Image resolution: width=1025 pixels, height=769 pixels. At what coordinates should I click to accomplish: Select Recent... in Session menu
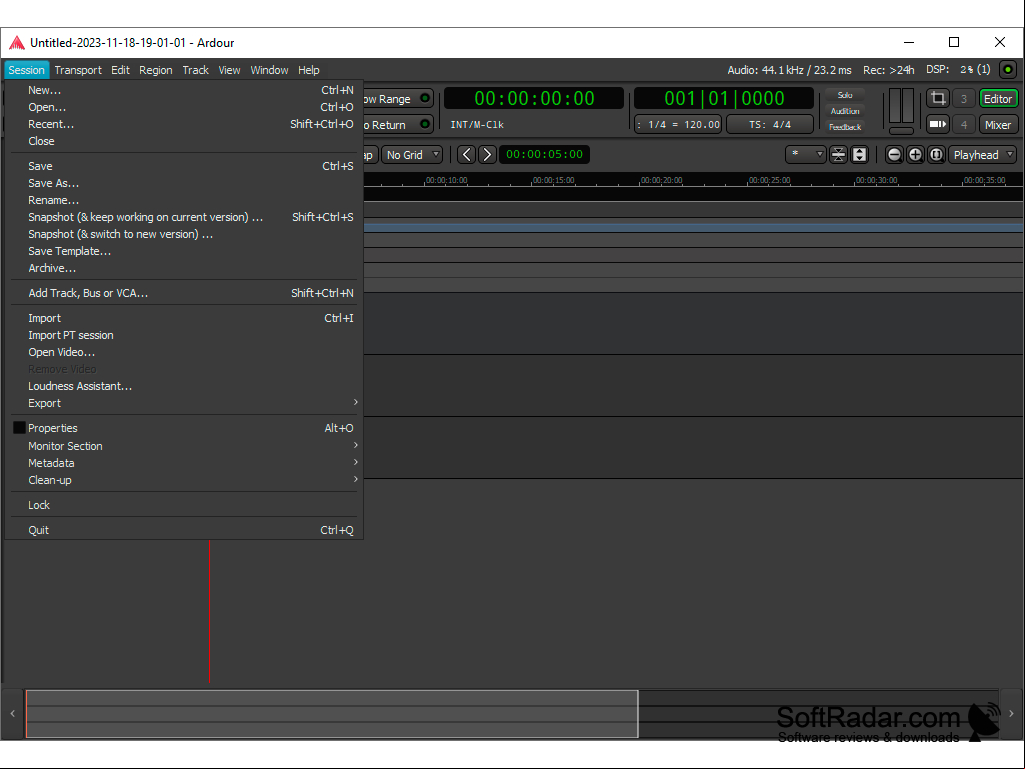[184, 124]
